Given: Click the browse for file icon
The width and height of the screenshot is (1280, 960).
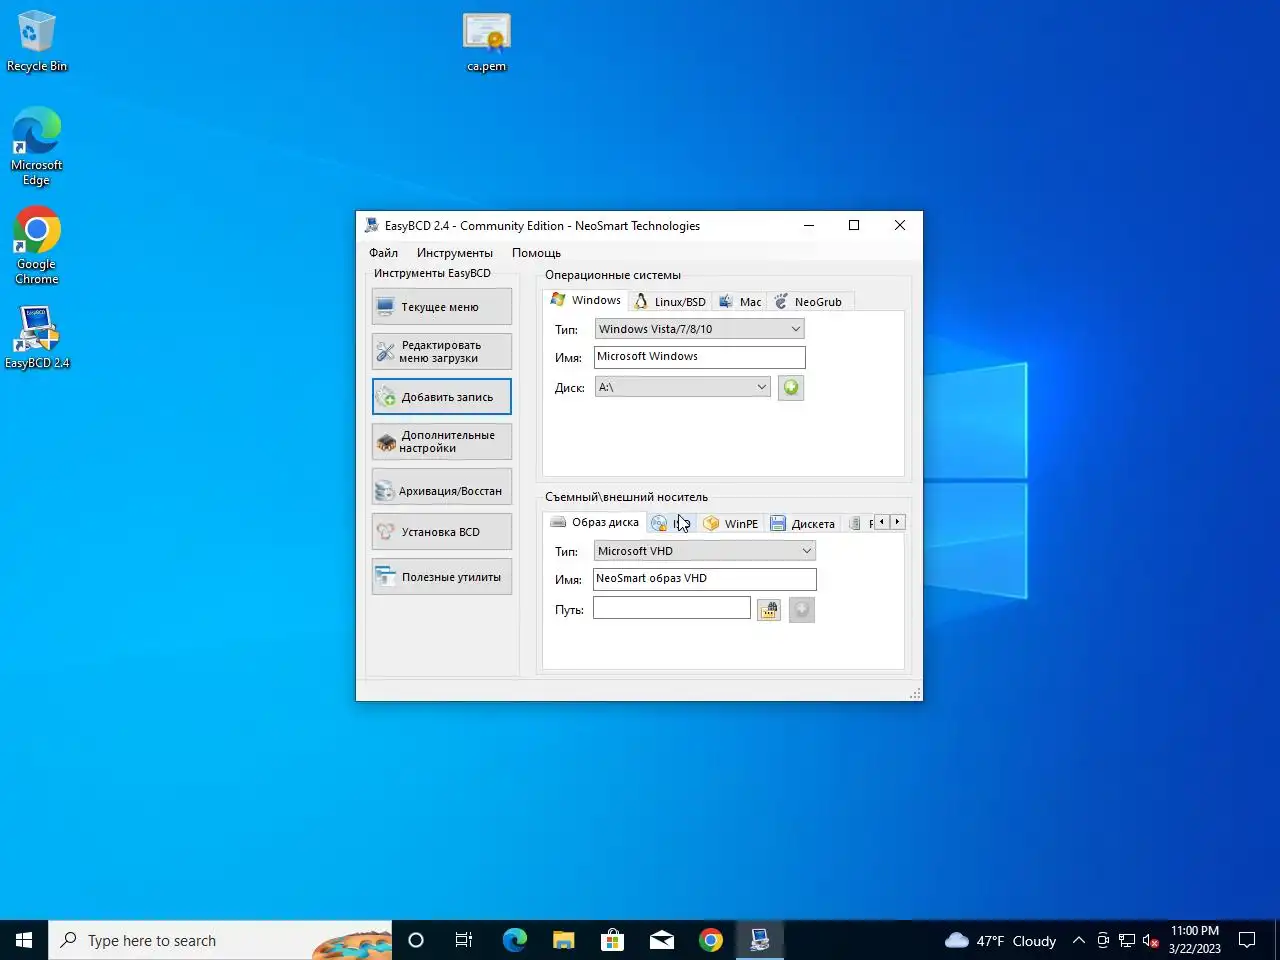Looking at the screenshot, I should (768, 610).
